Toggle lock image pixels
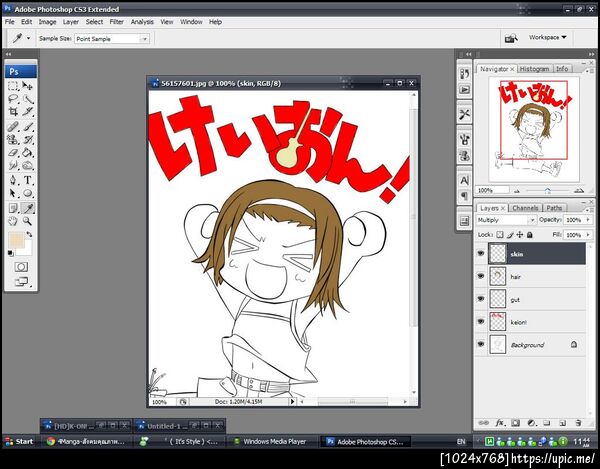This screenshot has width=600, height=469. coord(510,234)
